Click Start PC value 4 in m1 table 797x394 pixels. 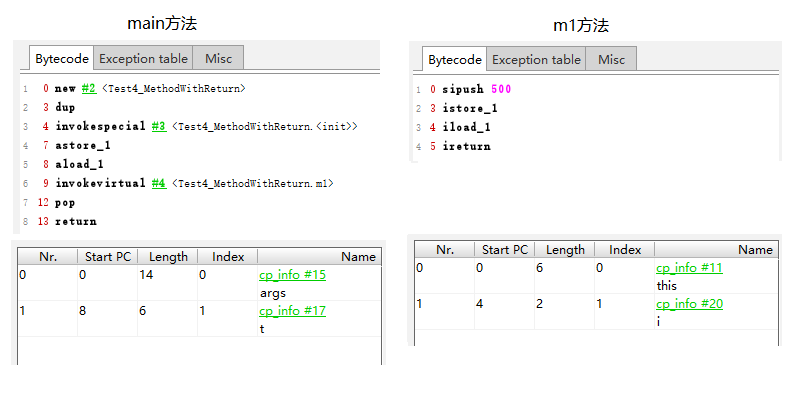(479, 304)
